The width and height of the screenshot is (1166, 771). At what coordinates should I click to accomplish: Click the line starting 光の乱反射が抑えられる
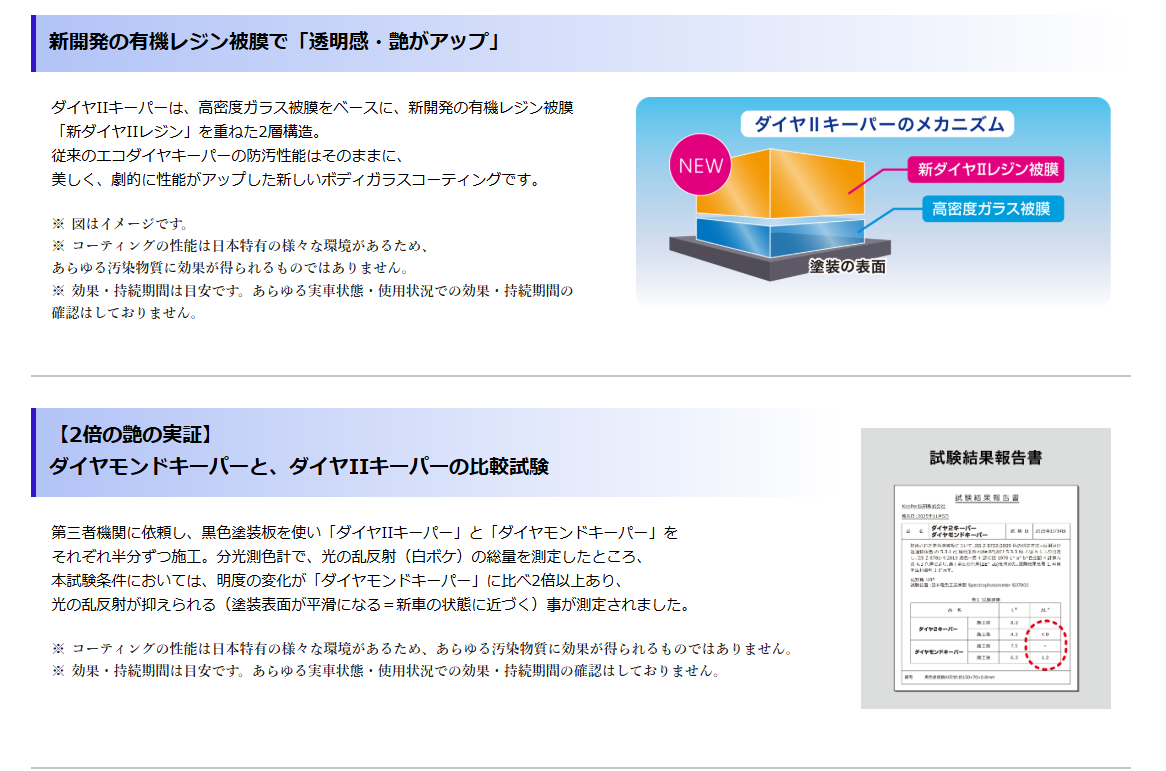coord(369,605)
